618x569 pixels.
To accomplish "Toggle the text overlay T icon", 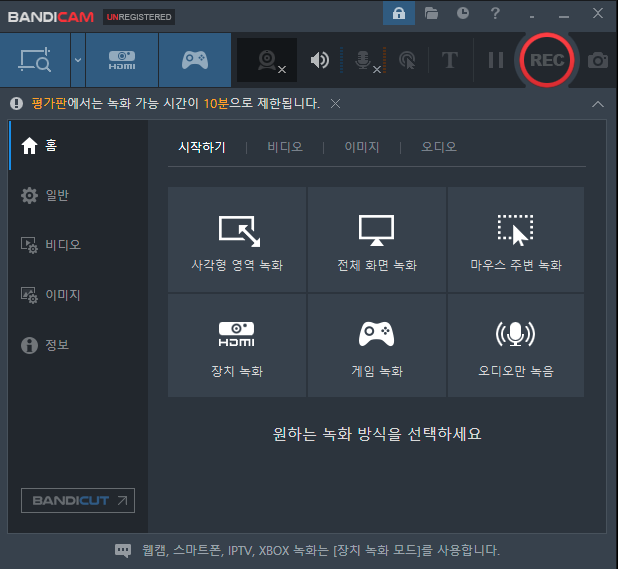I will click(450, 60).
